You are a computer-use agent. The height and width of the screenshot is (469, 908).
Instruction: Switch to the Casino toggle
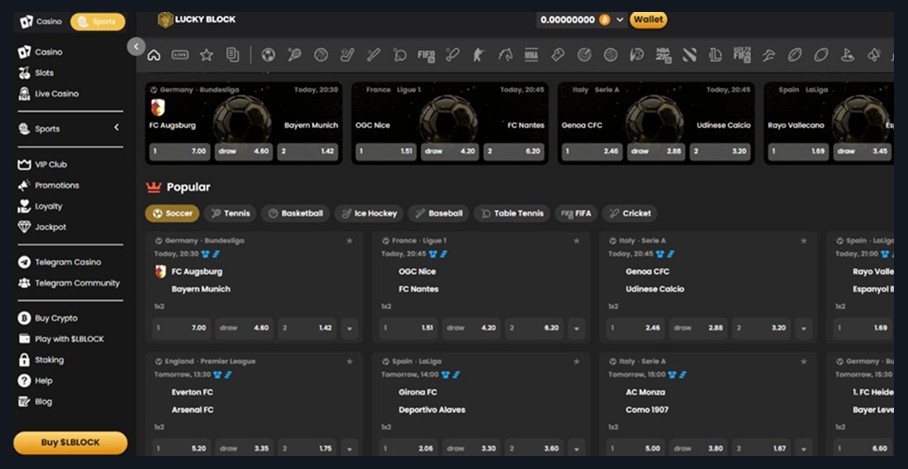(x=41, y=21)
